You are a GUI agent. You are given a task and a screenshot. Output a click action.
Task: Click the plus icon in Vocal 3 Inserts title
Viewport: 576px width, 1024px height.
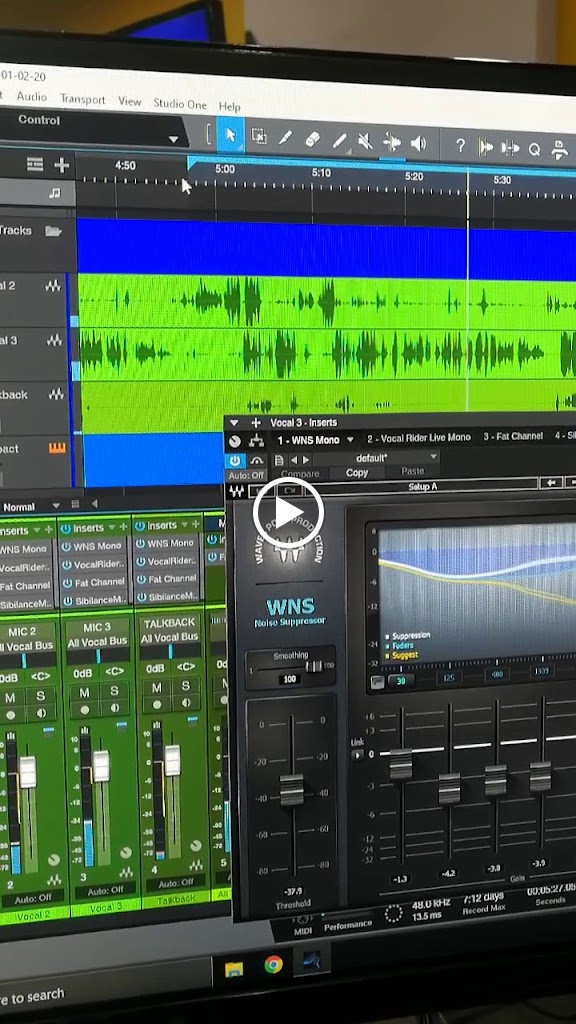(x=256, y=423)
